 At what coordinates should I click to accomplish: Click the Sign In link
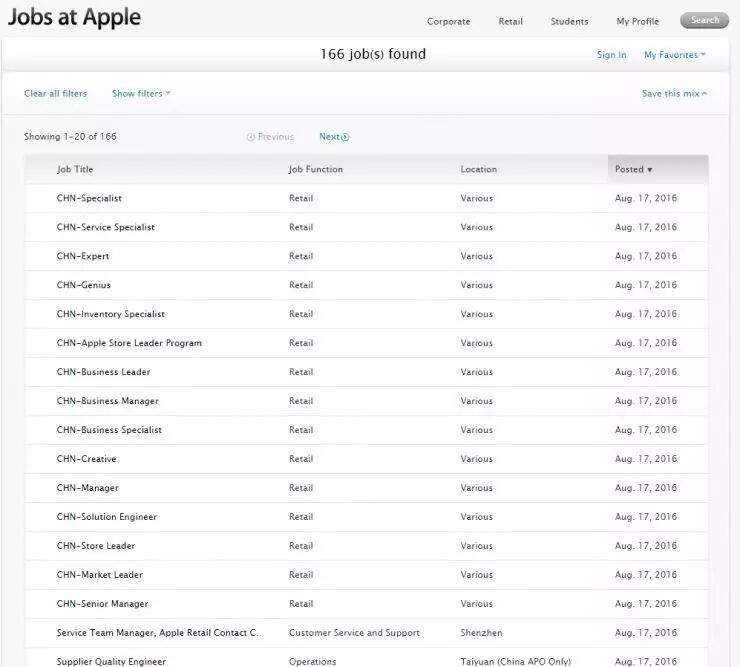pyautogui.click(x=611, y=55)
